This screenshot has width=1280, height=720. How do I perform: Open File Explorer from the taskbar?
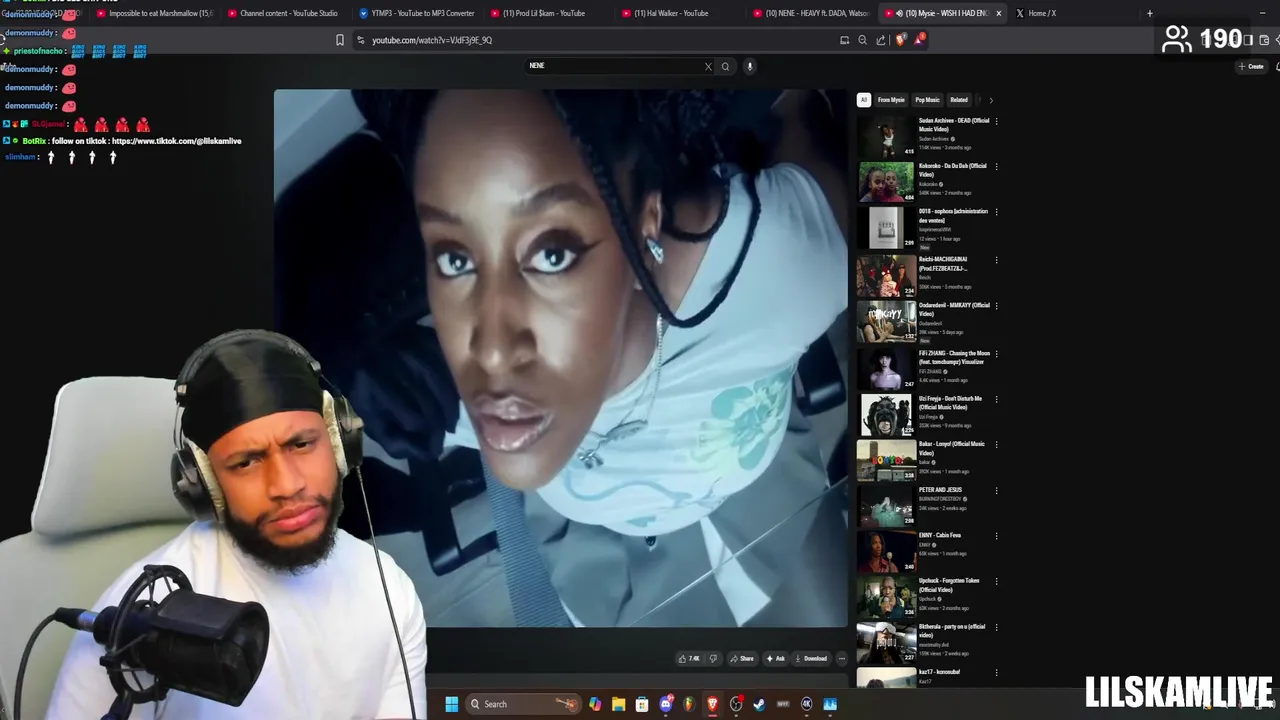pos(619,704)
